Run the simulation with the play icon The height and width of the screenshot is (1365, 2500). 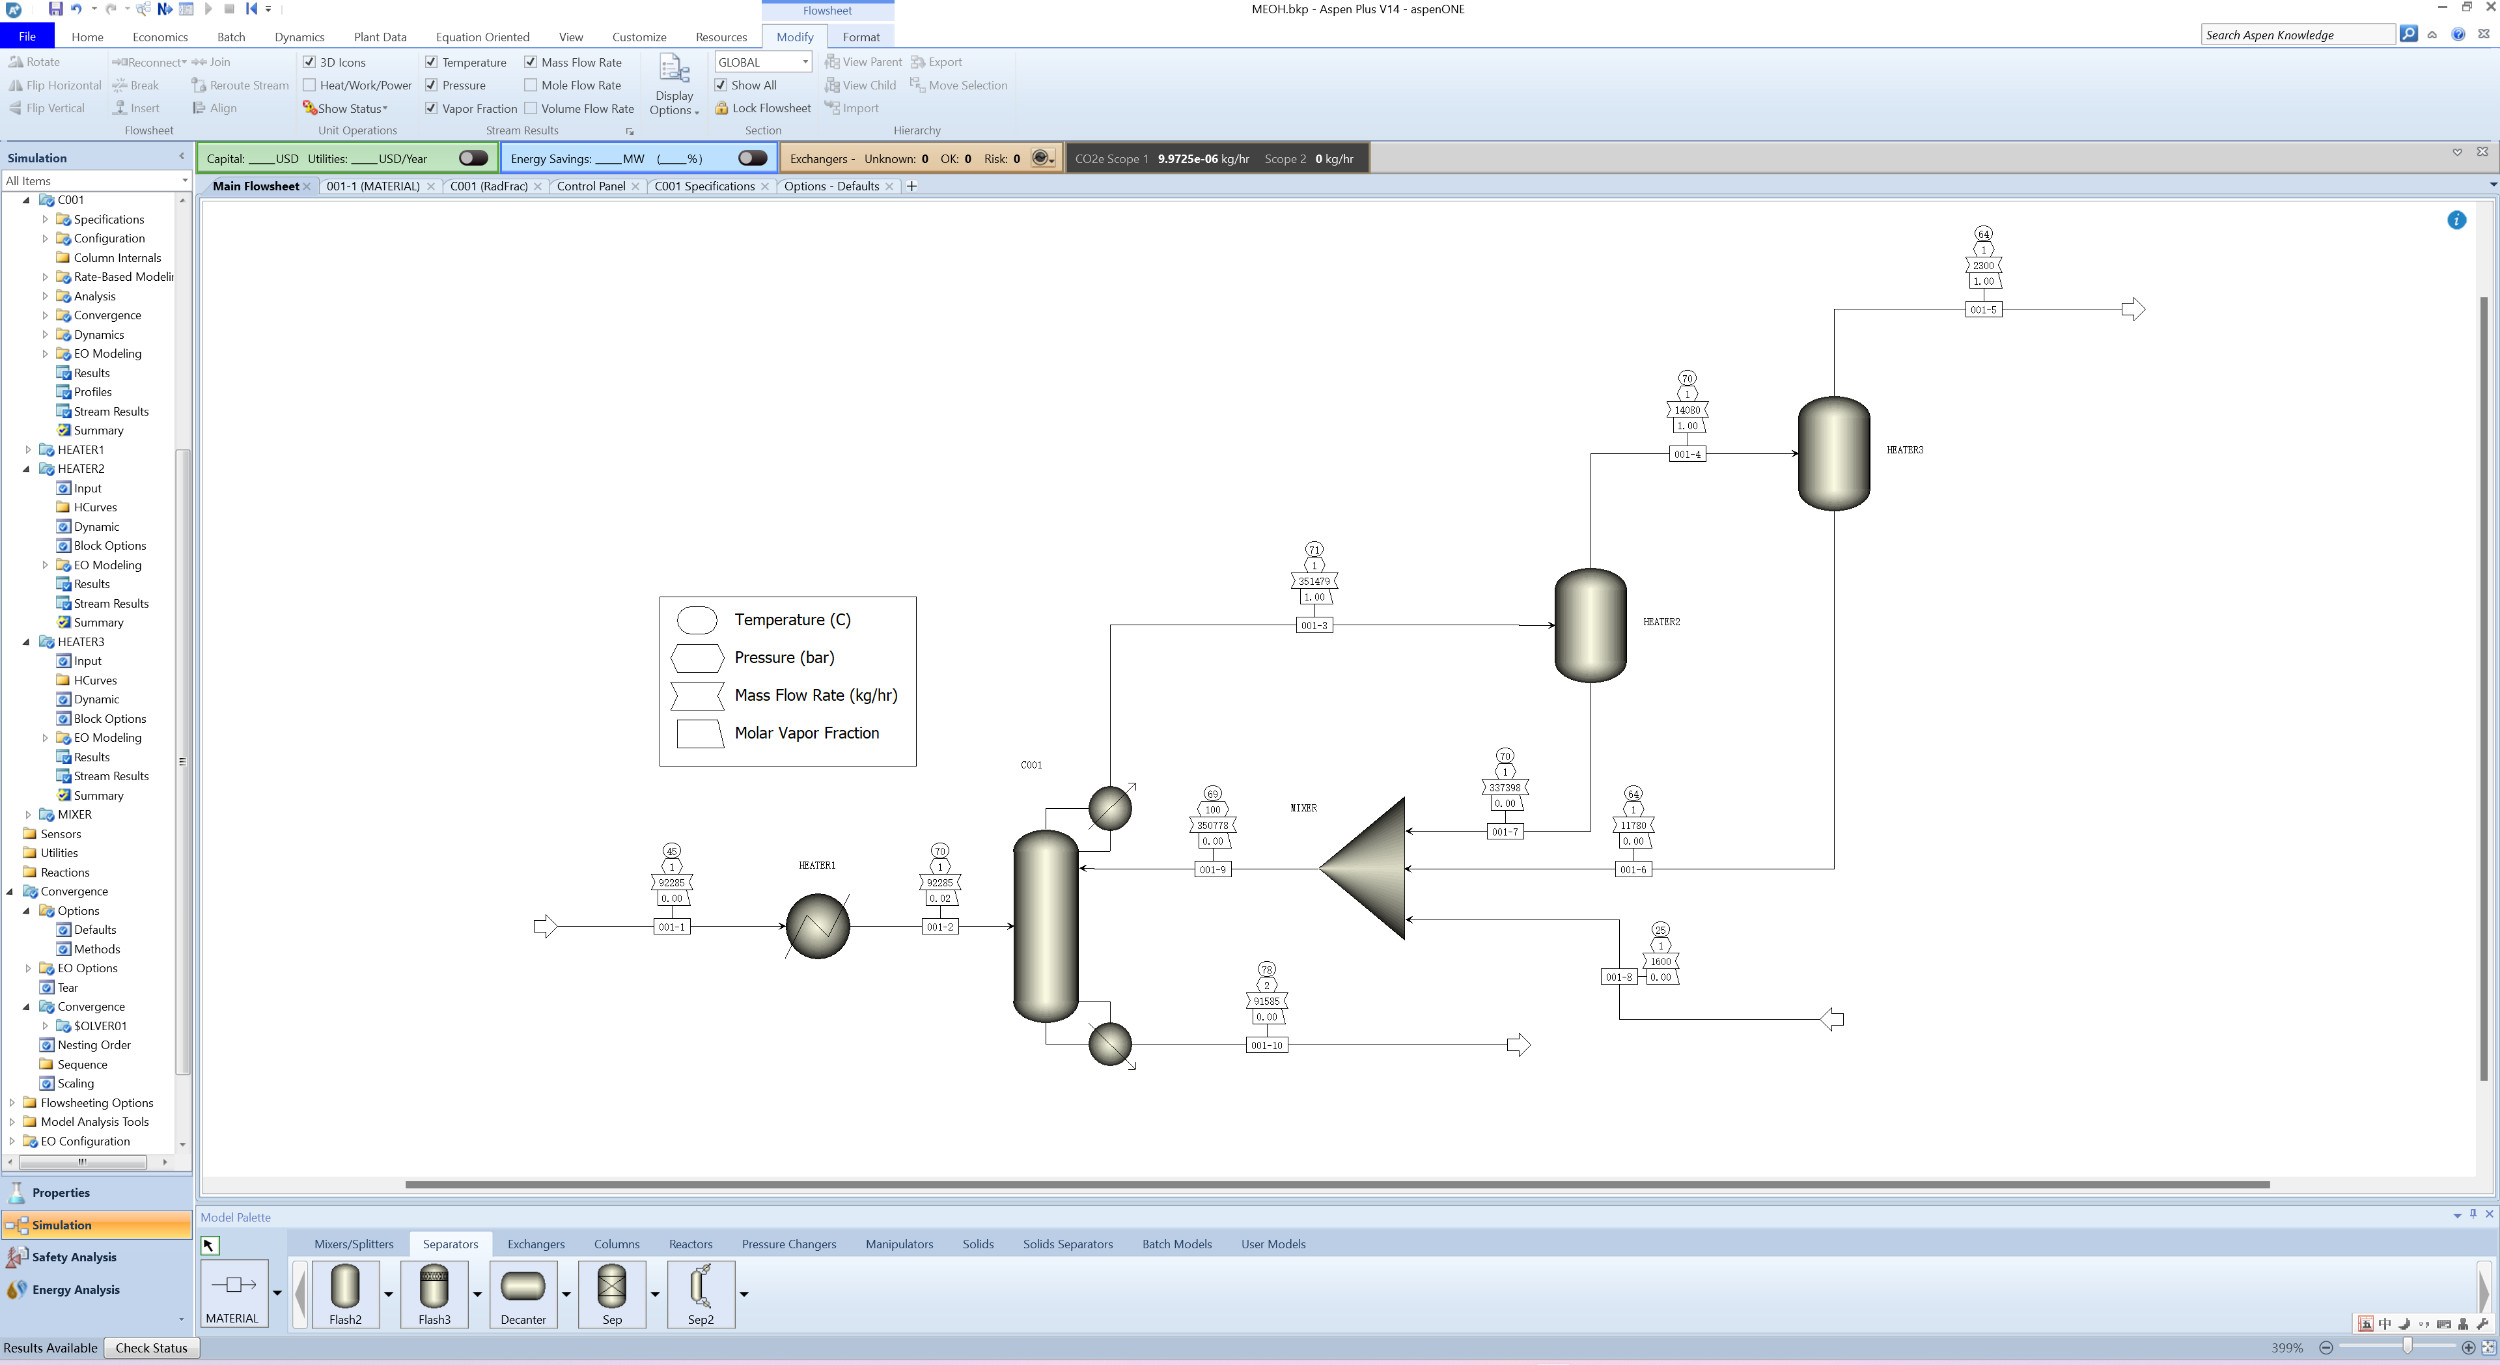pyautogui.click(x=209, y=9)
